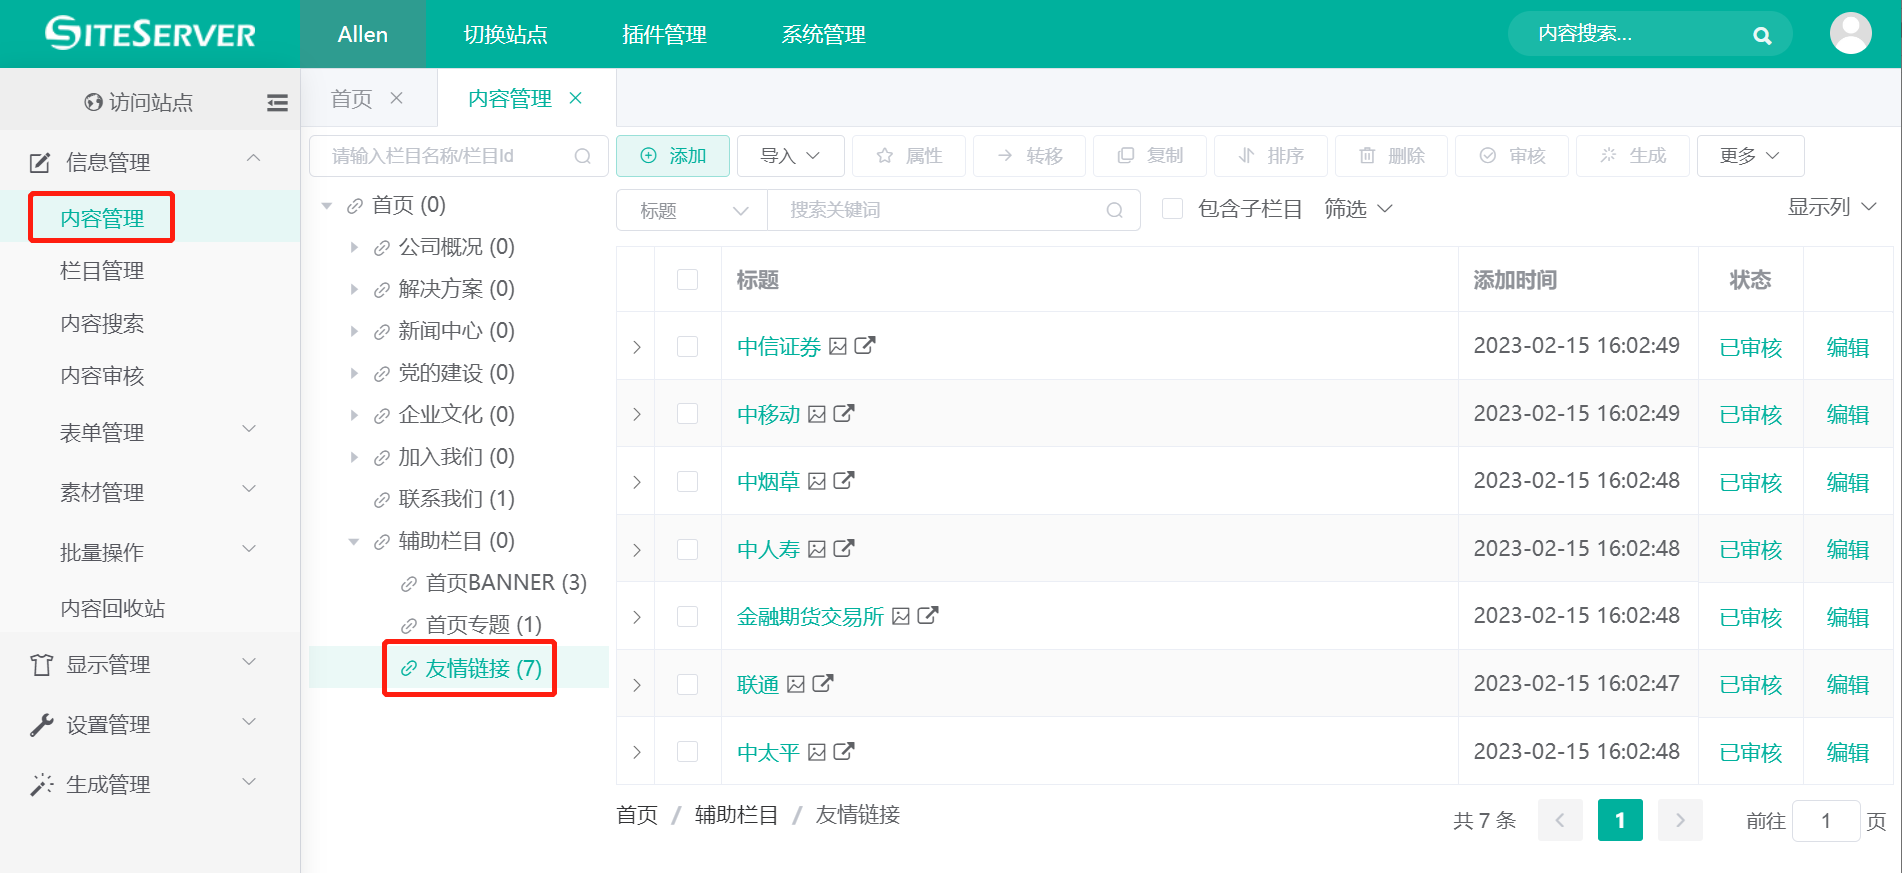
Task: Open the 插件管理 top menu
Action: pos(664,35)
